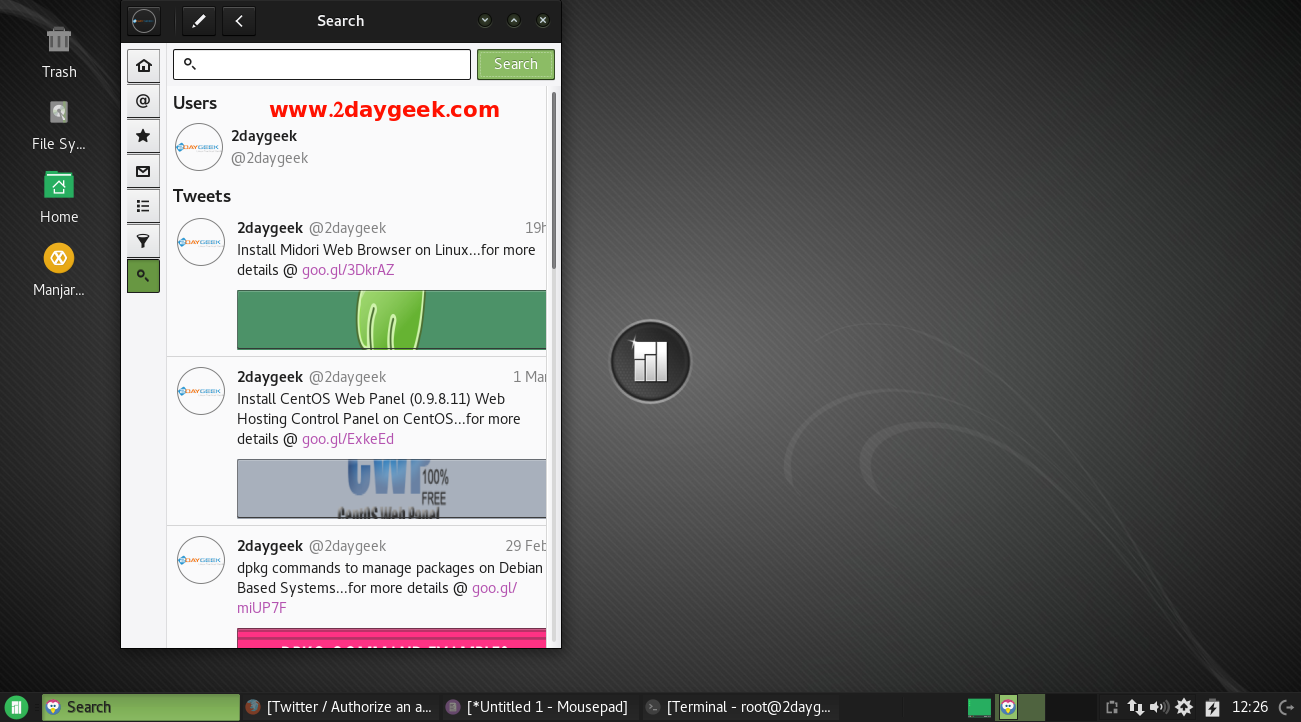Open the Favorites star sidebar icon
This screenshot has width=1301, height=722.
coord(143,136)
